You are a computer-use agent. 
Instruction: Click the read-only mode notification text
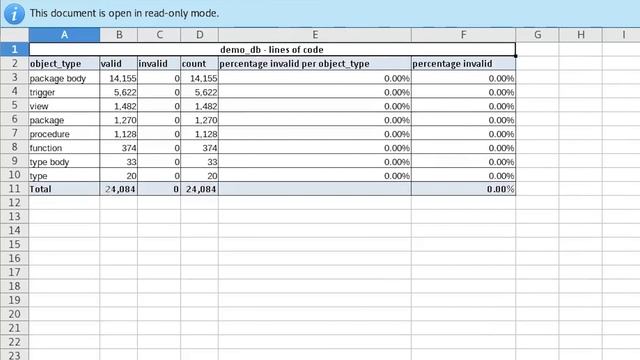[x=124, y=13]
